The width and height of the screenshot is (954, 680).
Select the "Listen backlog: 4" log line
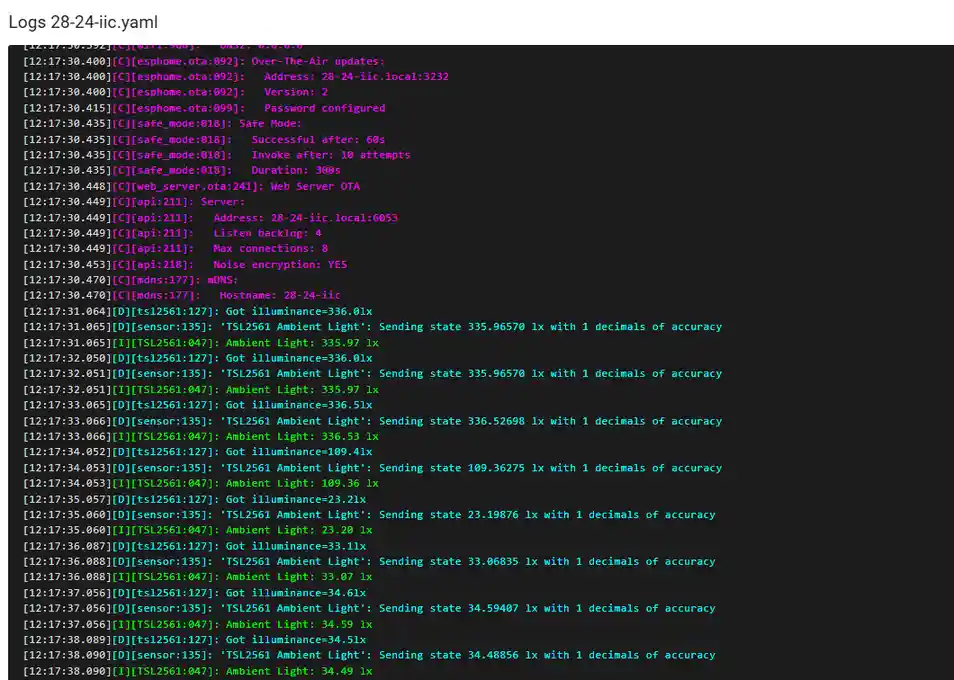click(x=267, y=233)
